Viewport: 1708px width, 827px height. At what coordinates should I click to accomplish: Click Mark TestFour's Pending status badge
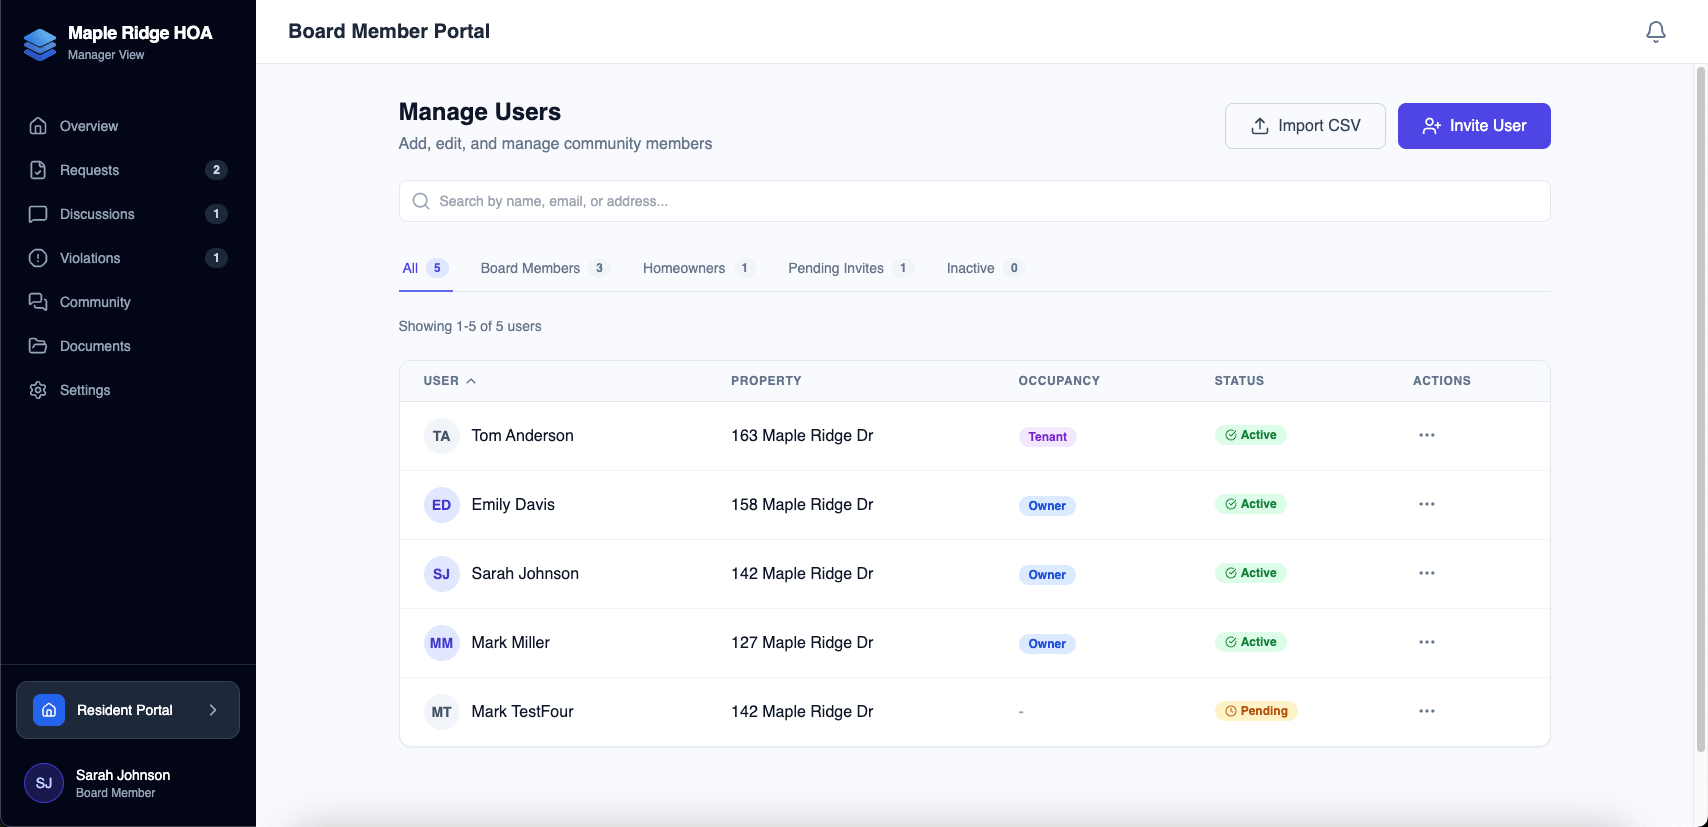(x=1256, y=711)
